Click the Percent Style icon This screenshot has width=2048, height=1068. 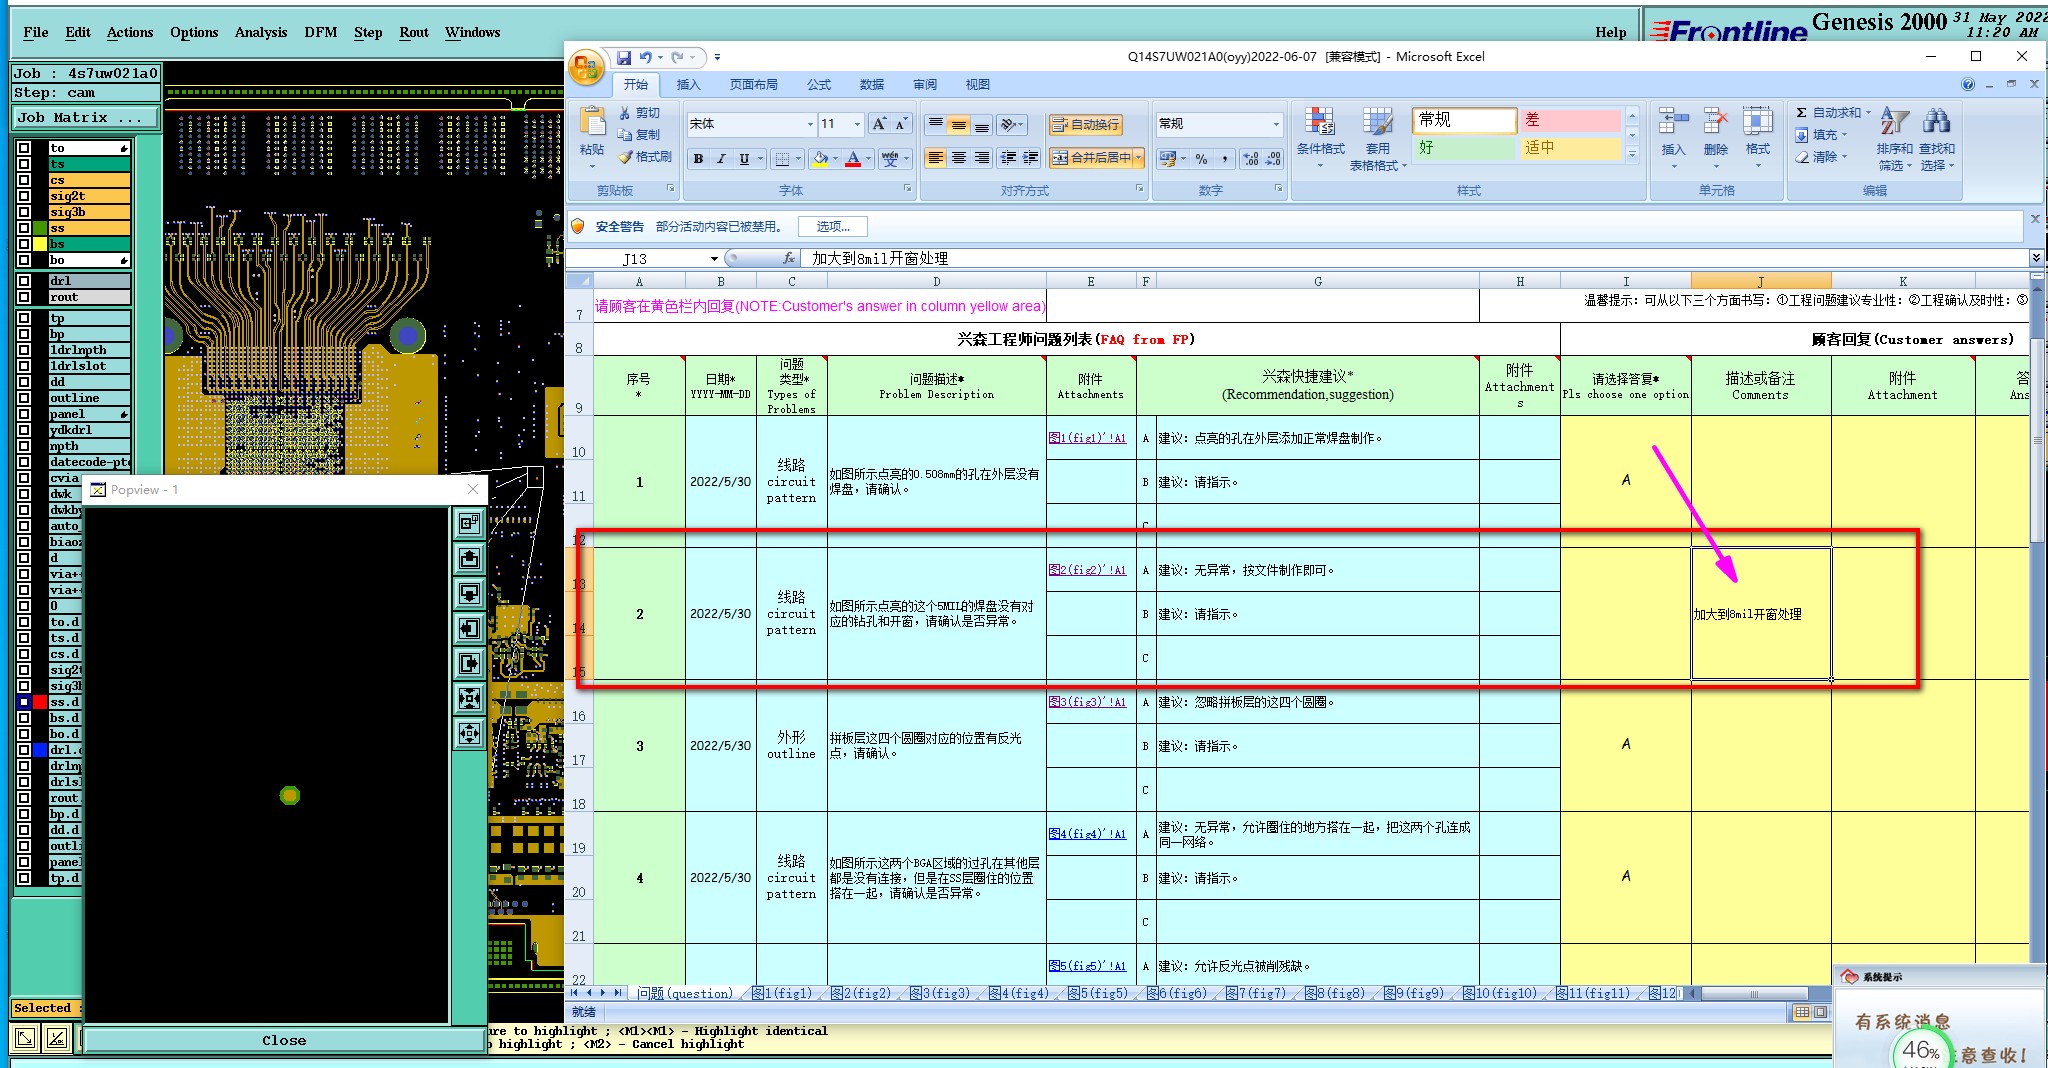1201,159
